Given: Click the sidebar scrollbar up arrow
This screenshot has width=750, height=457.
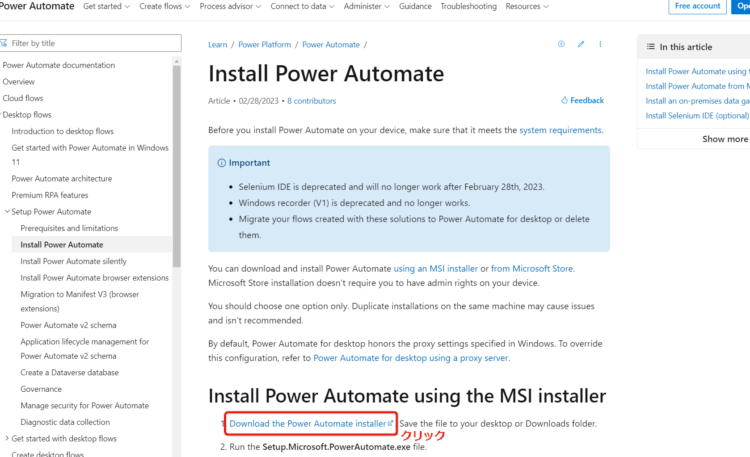Looking at the screenshot, I should point(176,61).
